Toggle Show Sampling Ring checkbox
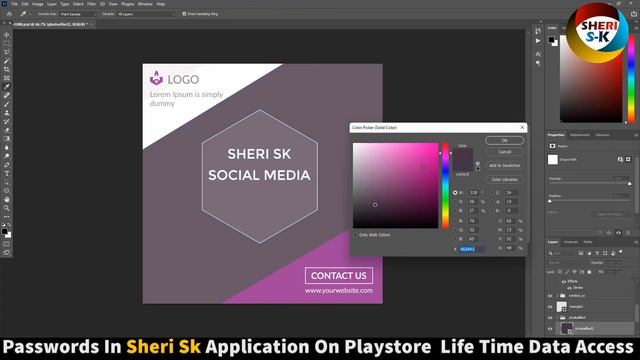The image size is (640, 360). [184, 14]
